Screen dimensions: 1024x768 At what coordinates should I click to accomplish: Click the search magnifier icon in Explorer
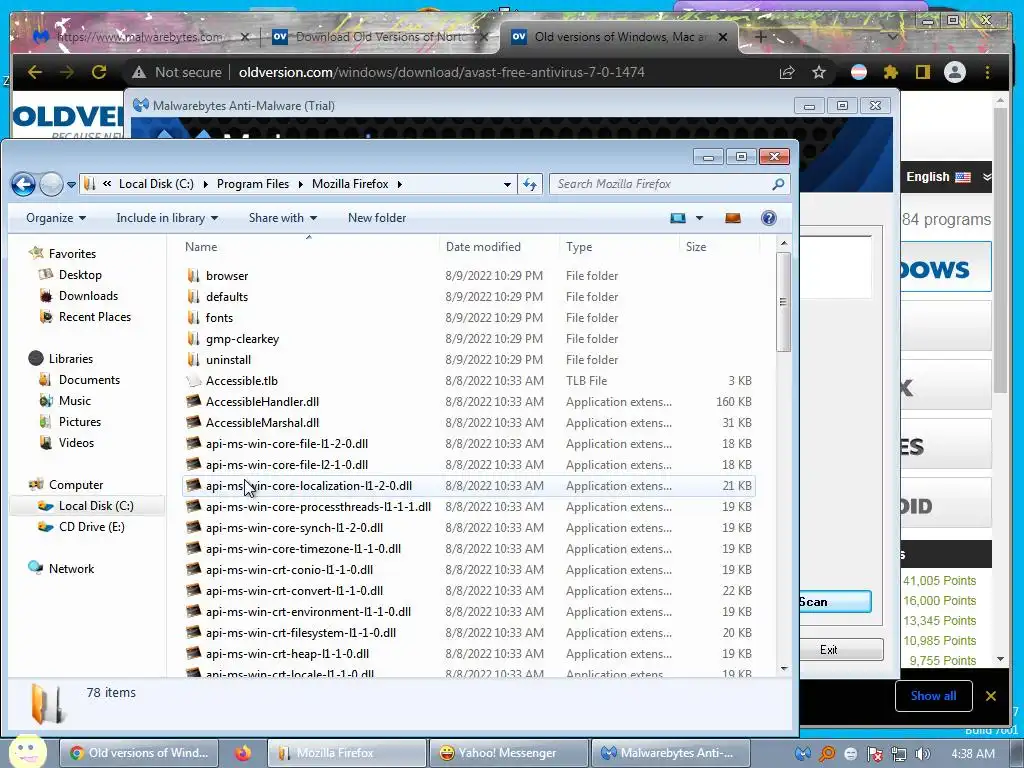tap(778, 185)
